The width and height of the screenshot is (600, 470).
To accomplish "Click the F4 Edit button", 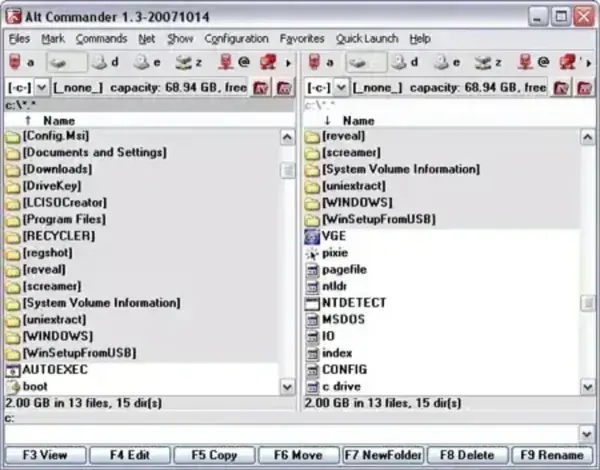I will point(130,455).
